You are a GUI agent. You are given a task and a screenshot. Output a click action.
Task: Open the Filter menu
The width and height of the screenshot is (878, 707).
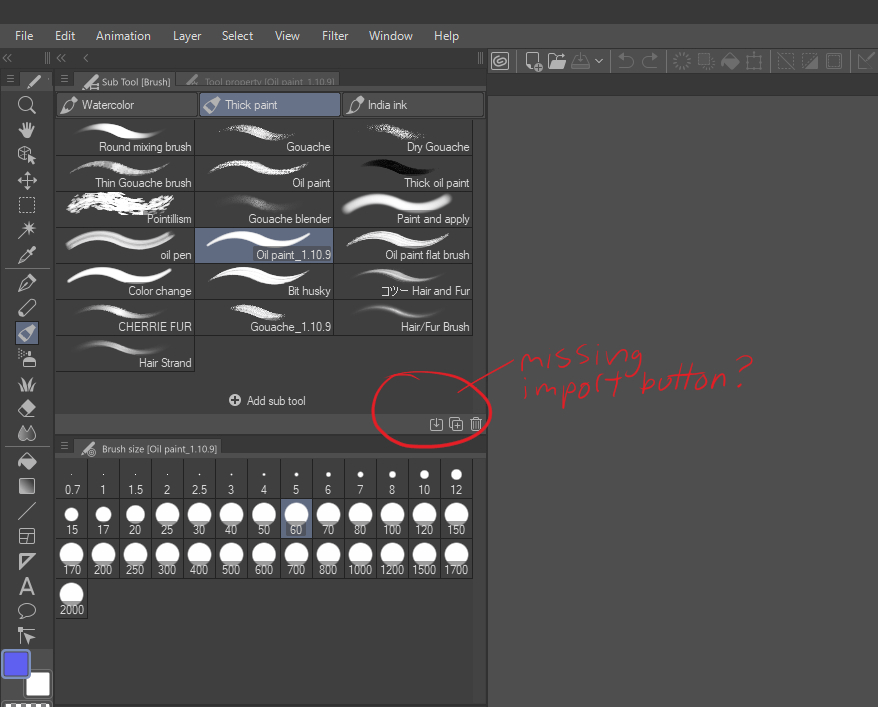335,35
